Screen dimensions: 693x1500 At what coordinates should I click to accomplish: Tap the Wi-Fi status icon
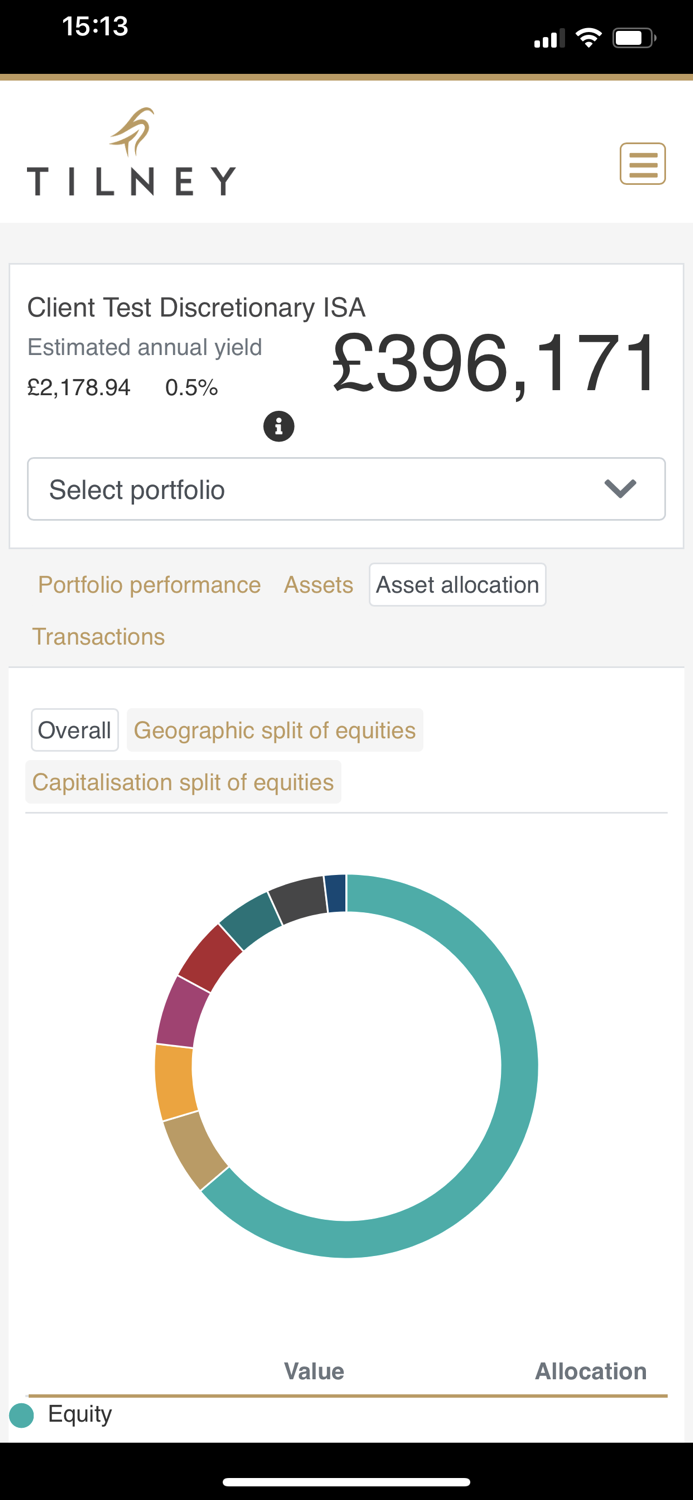tap(589, 39)
